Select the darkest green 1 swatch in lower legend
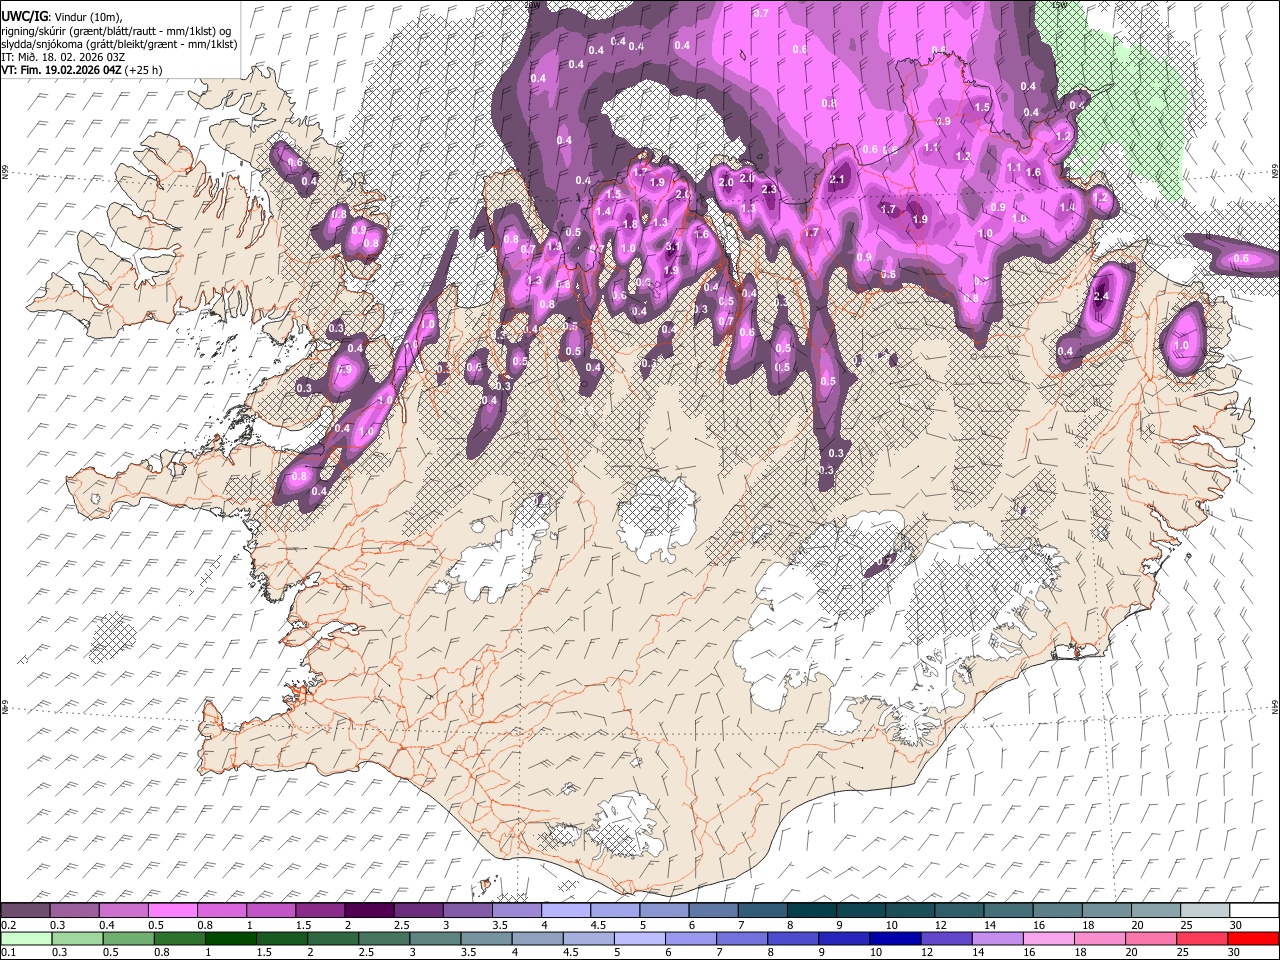 point(230,938)
